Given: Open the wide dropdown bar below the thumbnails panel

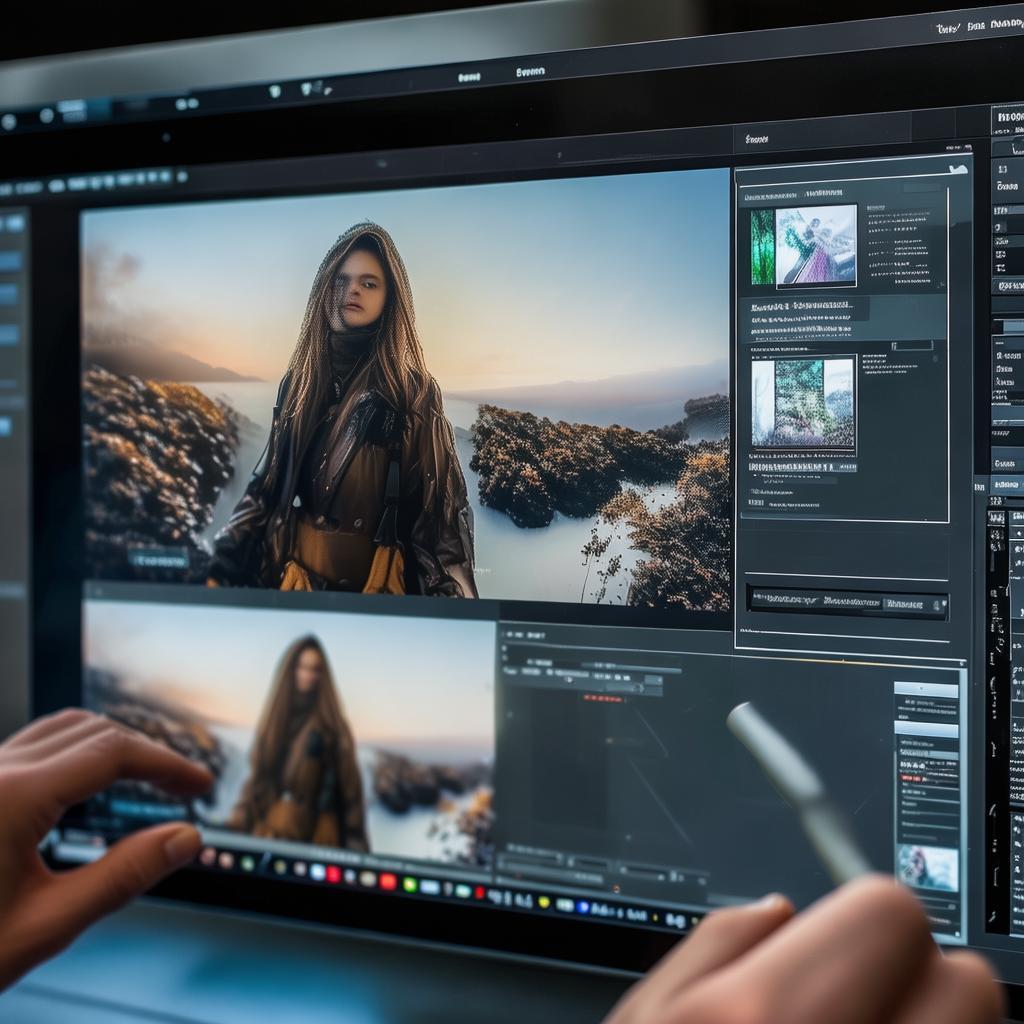Looking at the screenshot, I should 848,602.
